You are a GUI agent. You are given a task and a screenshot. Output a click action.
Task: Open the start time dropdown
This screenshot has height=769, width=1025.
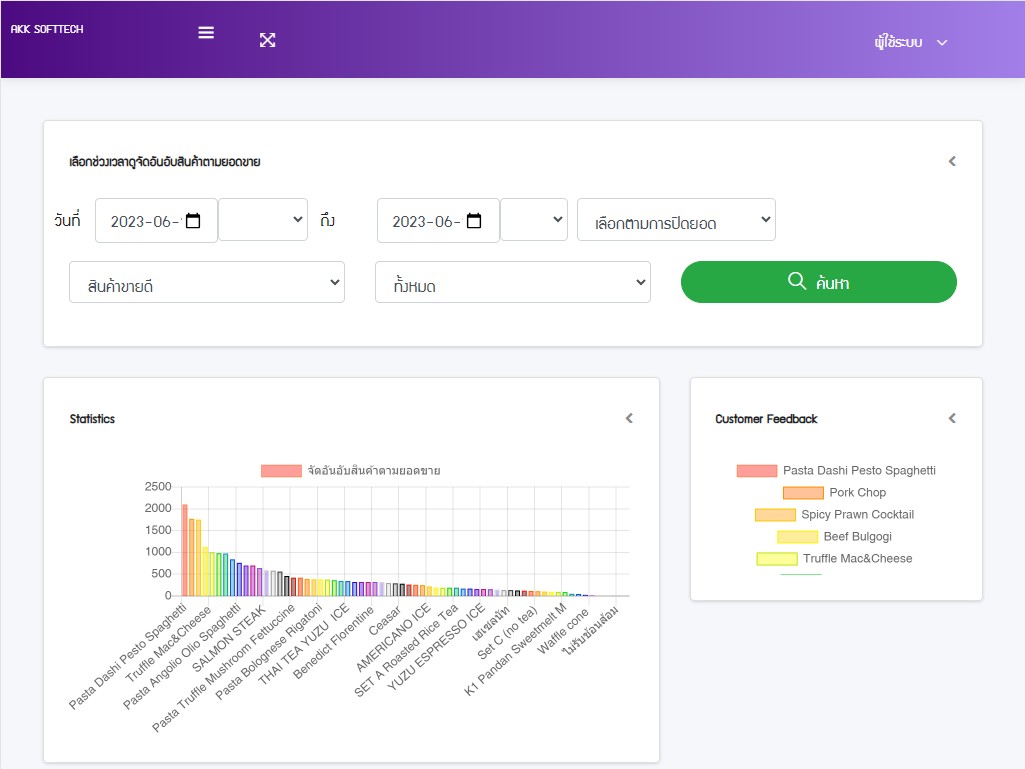(263, 220)
